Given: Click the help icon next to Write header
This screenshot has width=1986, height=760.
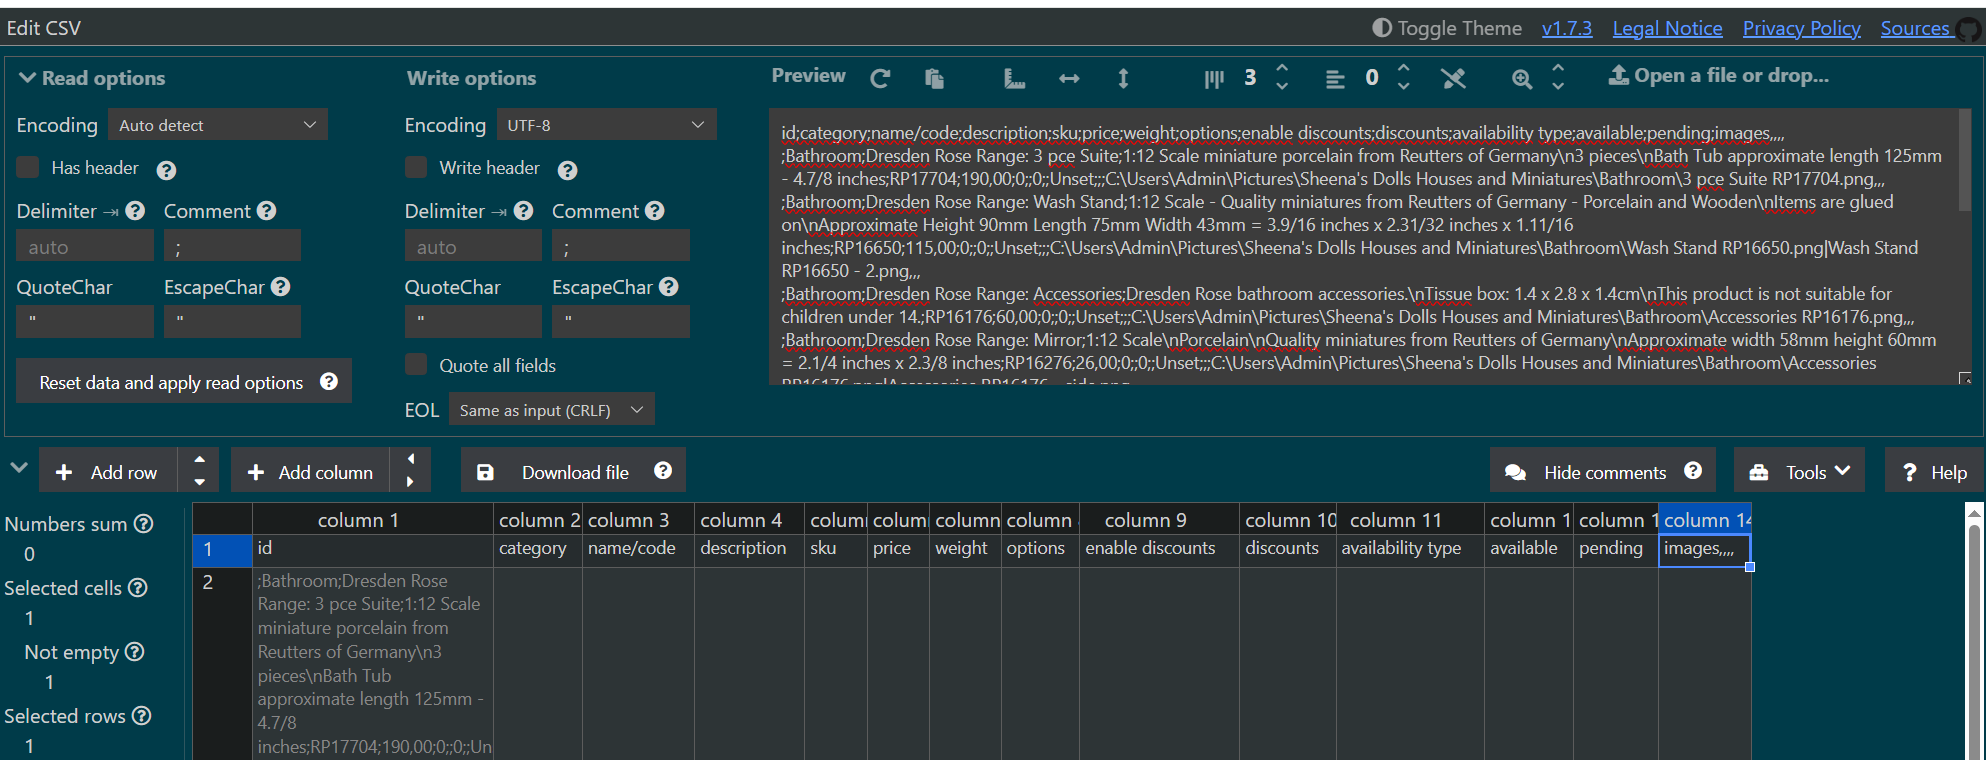Looking at the screenshot, I should pyautogui.click(x=568, y=170).
